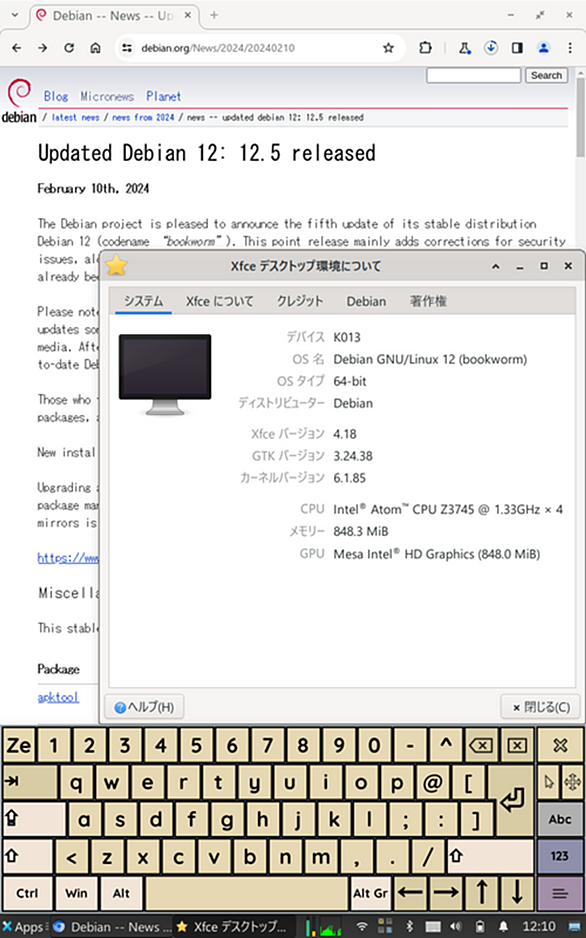The image size is (586, 938).
Task: Show Chrome downloads
Action: point(491,48)
